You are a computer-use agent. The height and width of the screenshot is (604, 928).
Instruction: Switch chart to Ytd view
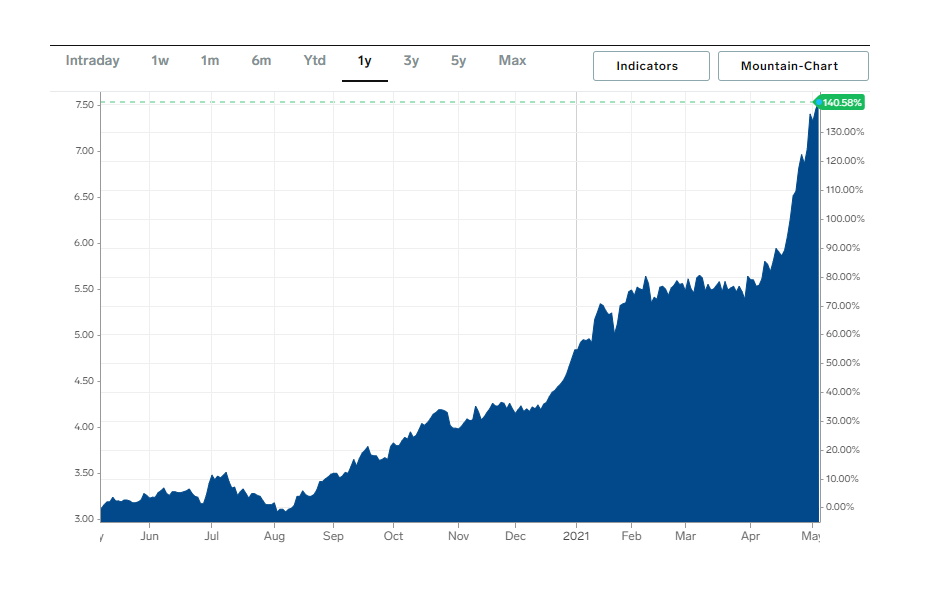coord(314,61)
